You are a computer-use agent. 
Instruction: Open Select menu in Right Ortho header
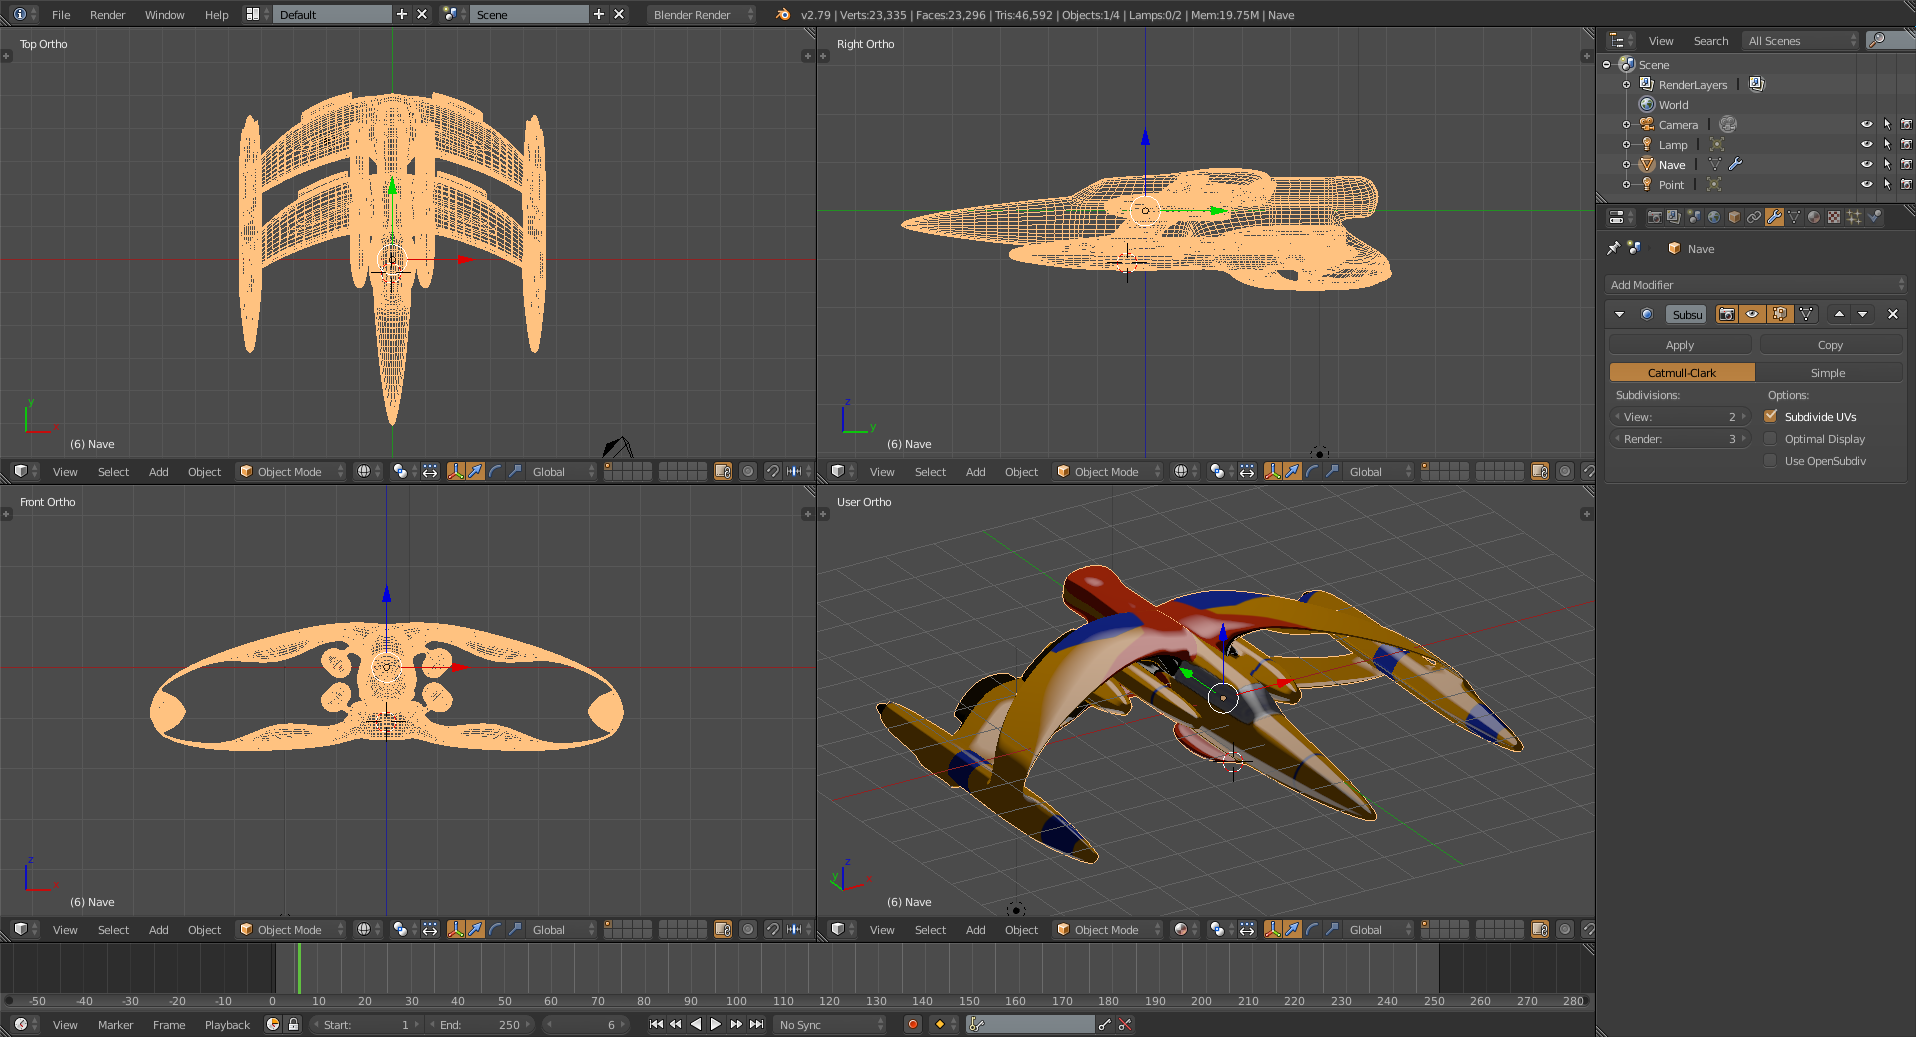[x=930, y=471]
